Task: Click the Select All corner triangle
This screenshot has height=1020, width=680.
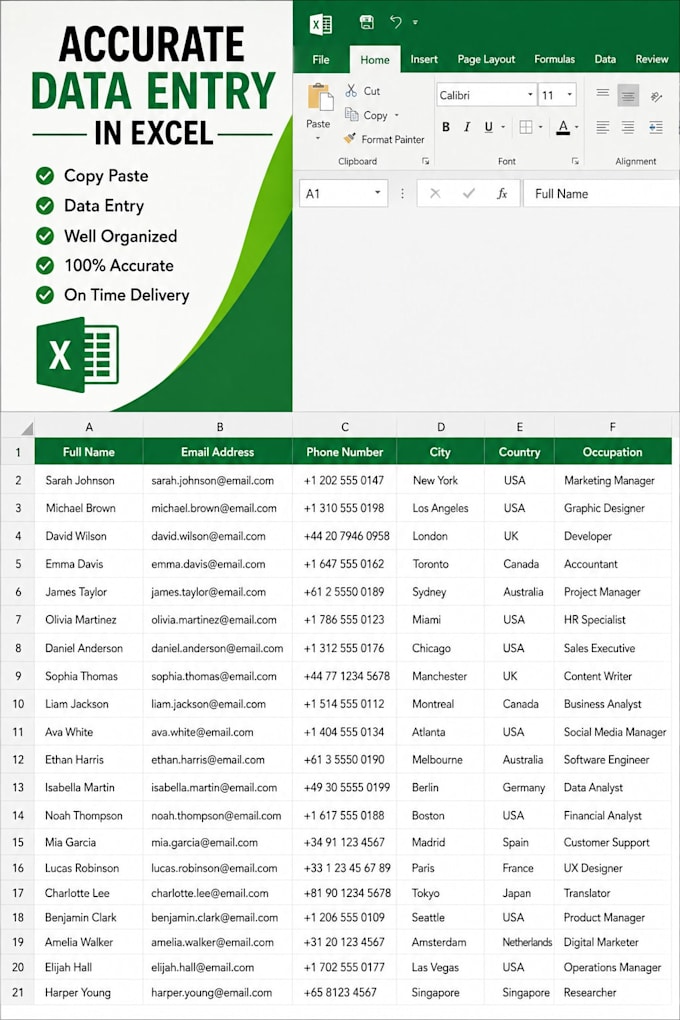Action: pos(27,428)
